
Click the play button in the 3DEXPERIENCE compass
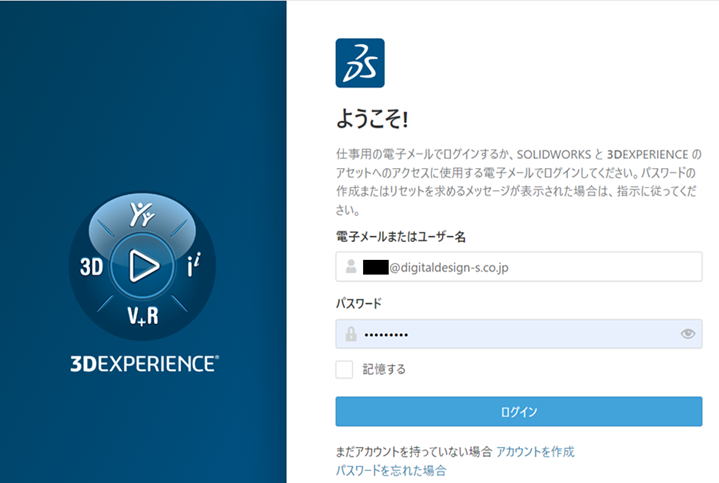pyautogui.click(x=143, y=266)
